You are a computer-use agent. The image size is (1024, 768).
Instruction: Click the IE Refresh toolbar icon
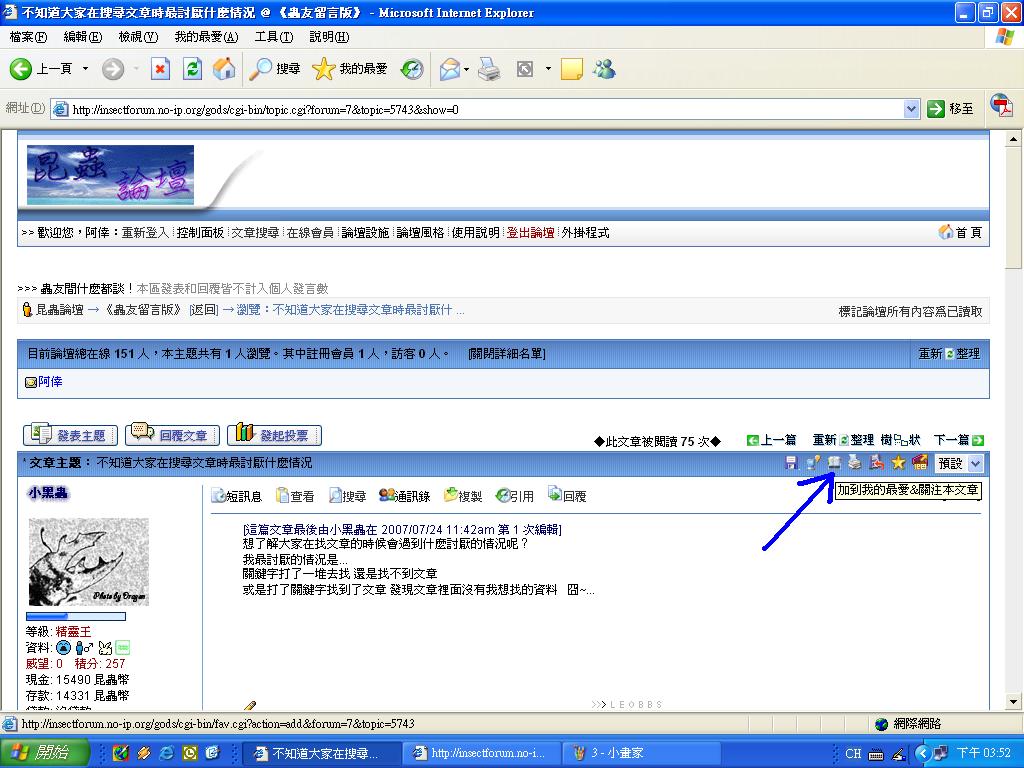[x=192, y=69]
